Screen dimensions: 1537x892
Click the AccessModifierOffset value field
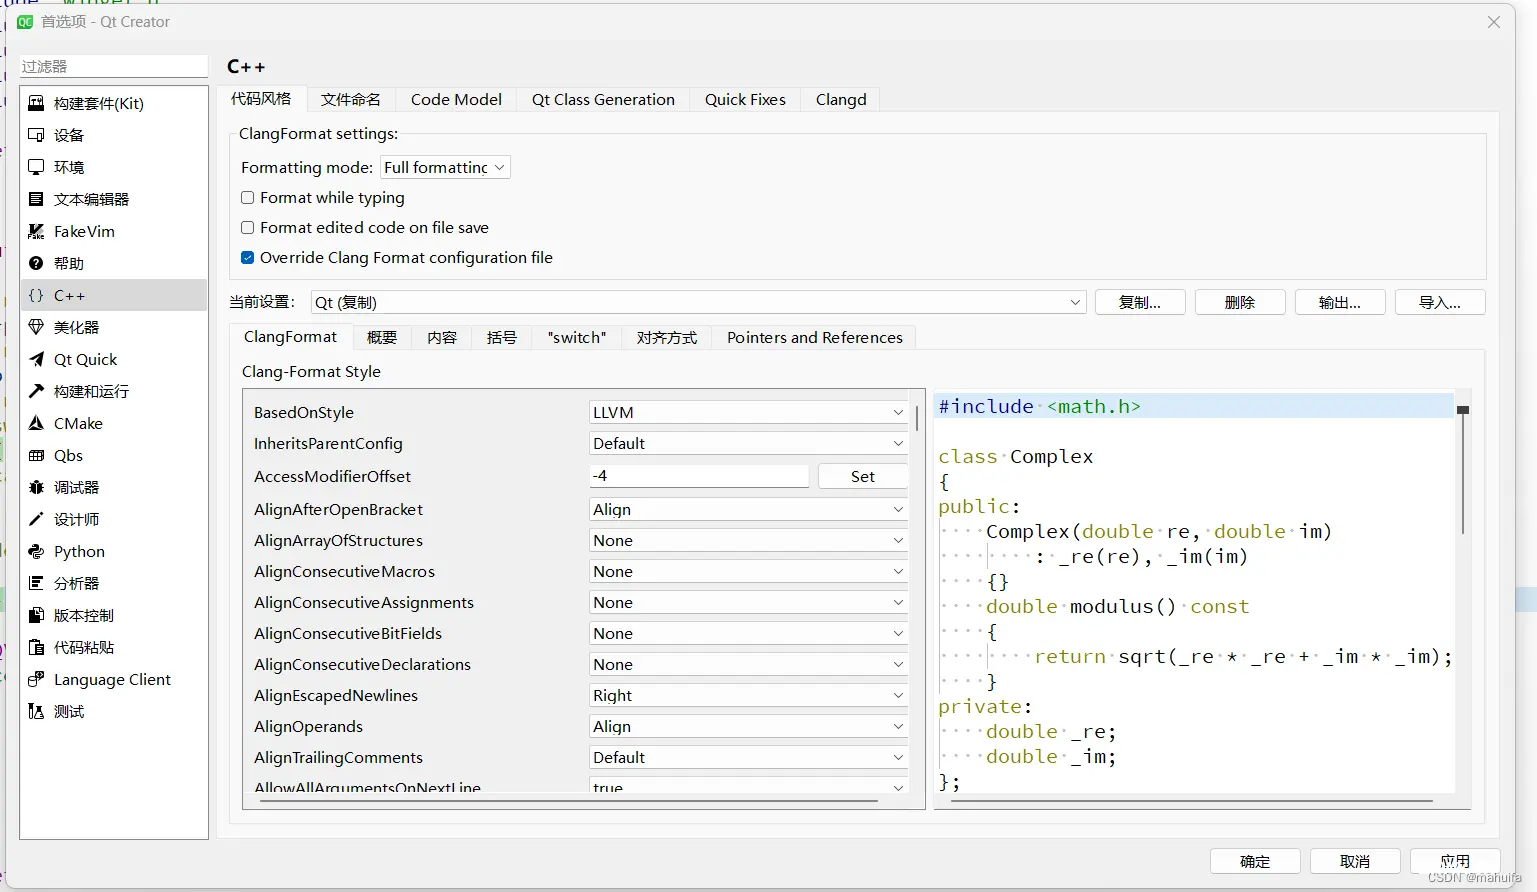click(x=699, y=476)
